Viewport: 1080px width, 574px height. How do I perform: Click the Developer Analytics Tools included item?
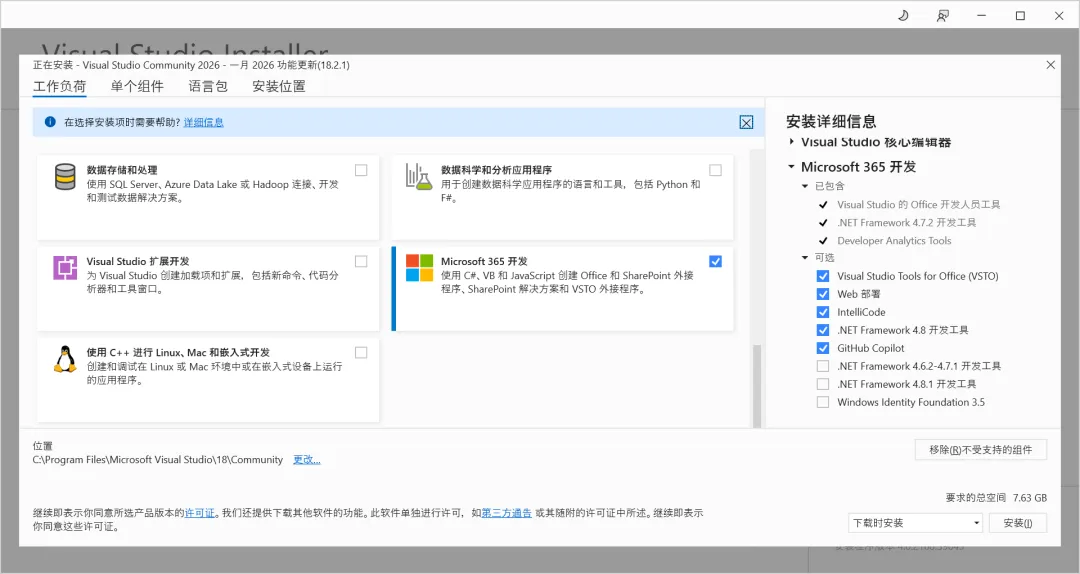pos(894,240)
